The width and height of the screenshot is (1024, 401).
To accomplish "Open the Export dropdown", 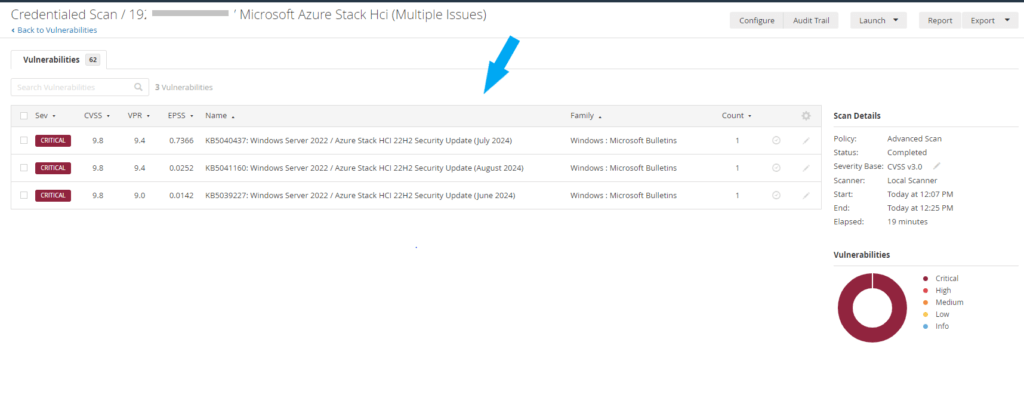I will (989, 20).
